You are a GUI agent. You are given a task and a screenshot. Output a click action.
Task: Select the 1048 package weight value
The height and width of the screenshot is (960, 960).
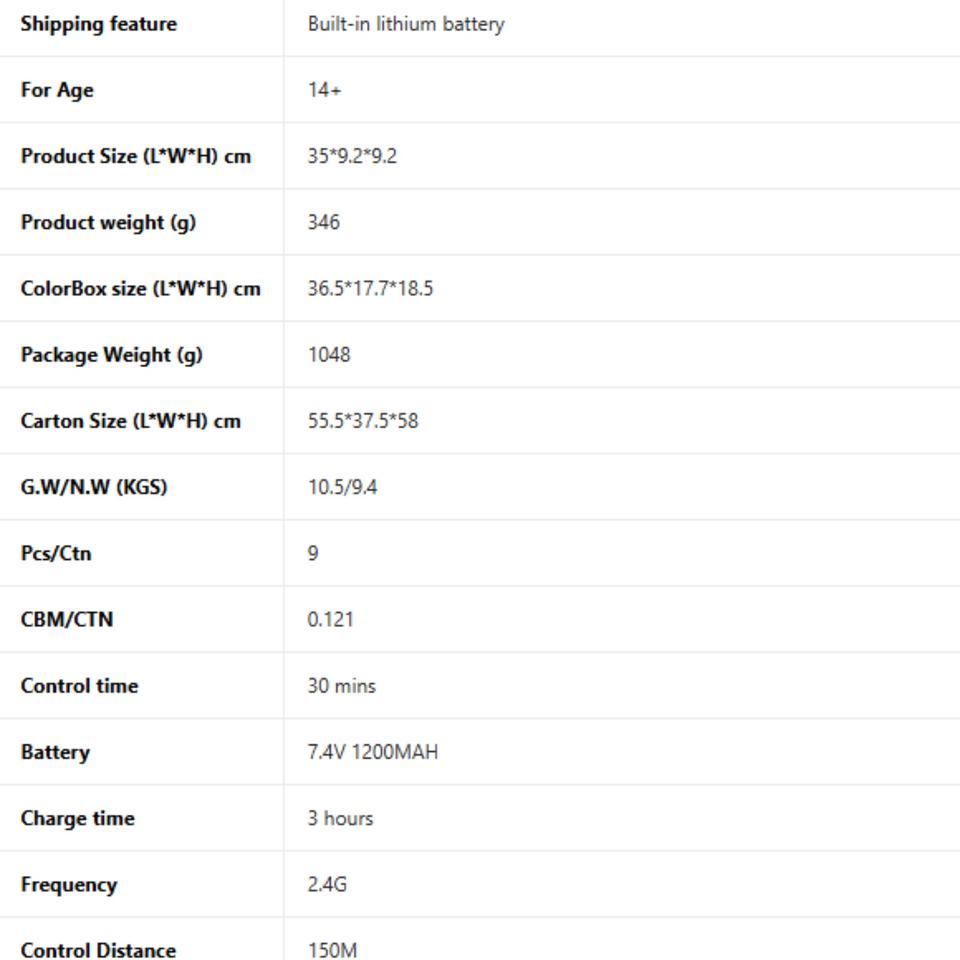click(329, 355)
